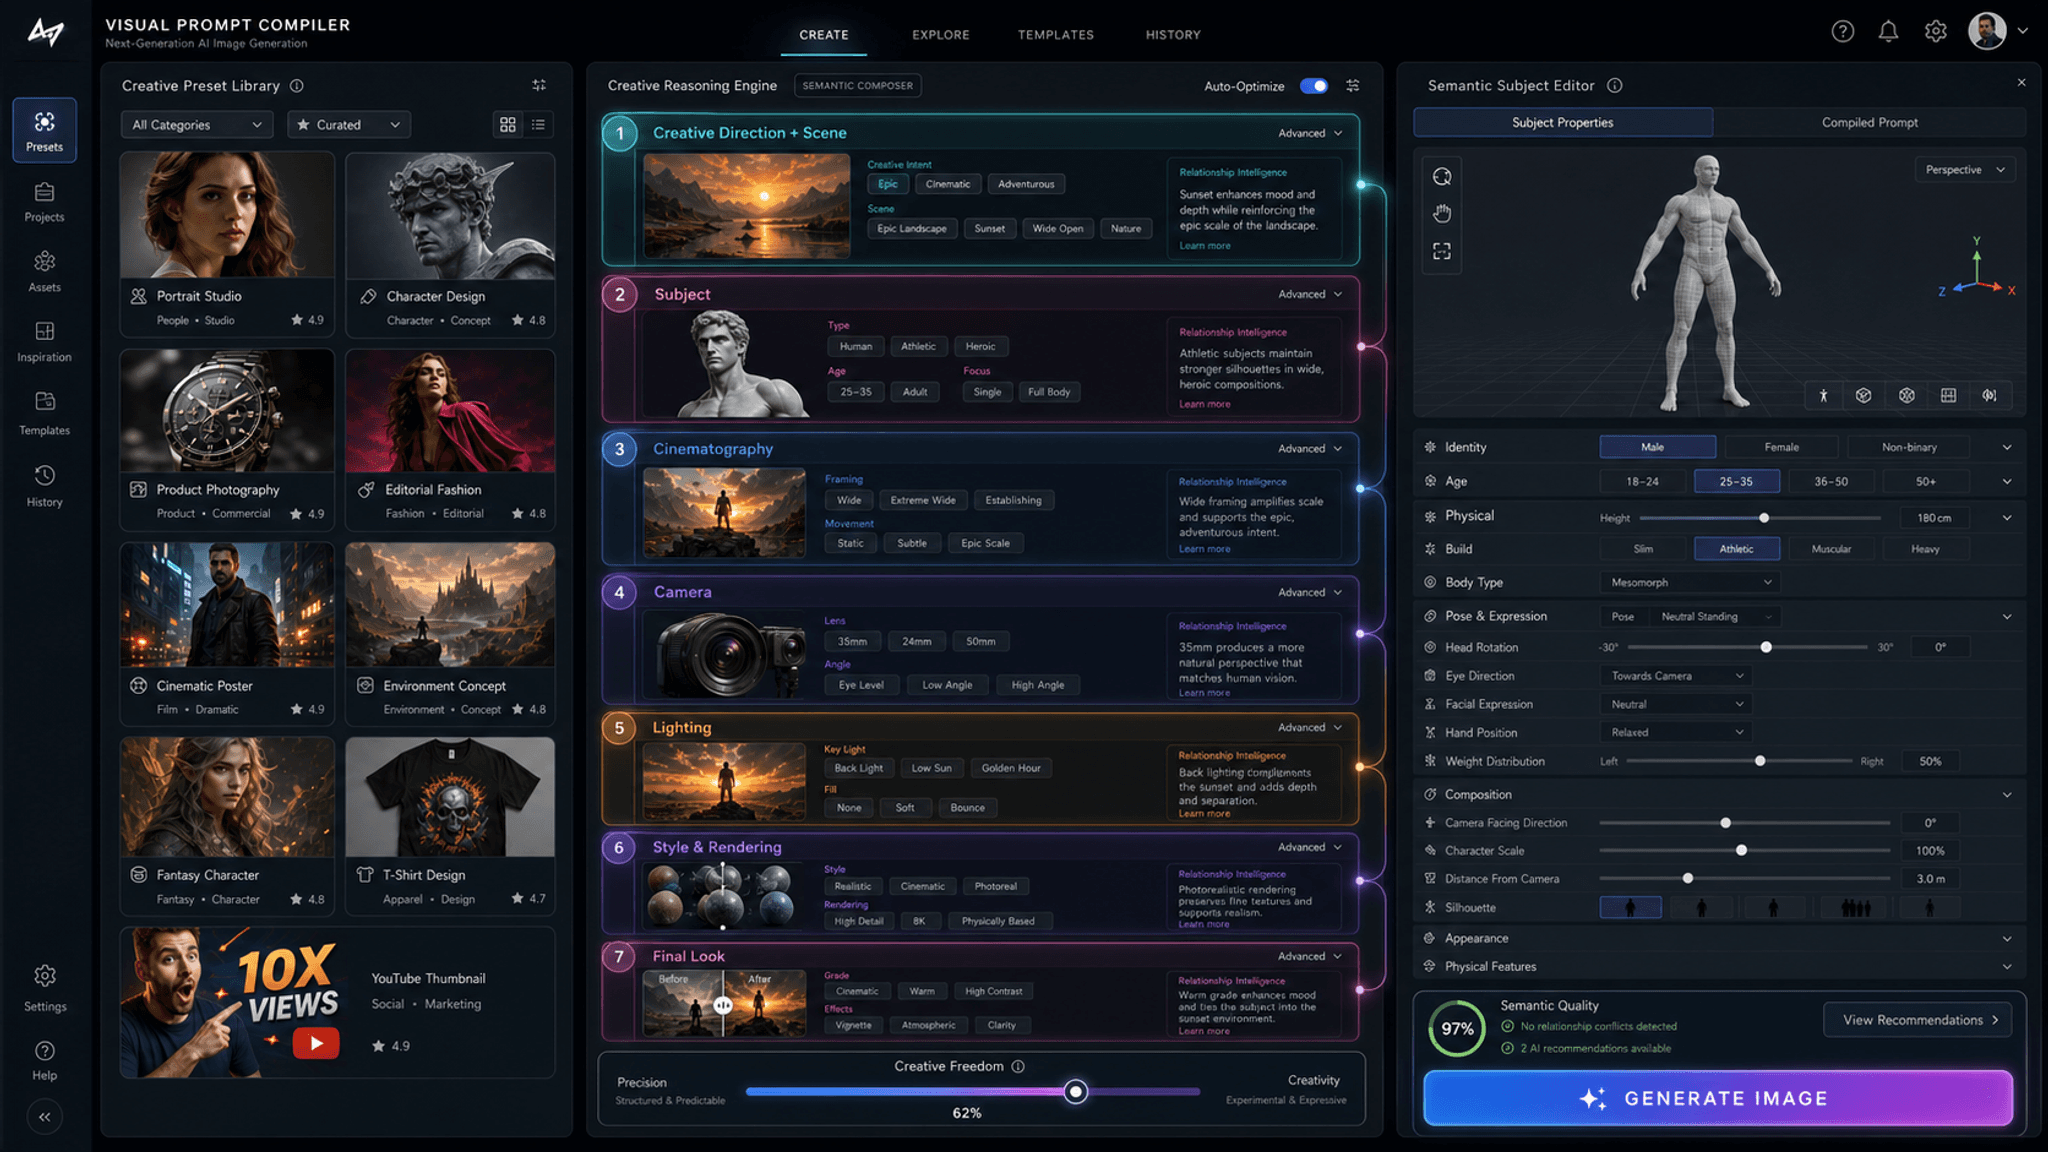
Task: Select the YouTube Thumbnail preset card
Action: click(337, 1003)
